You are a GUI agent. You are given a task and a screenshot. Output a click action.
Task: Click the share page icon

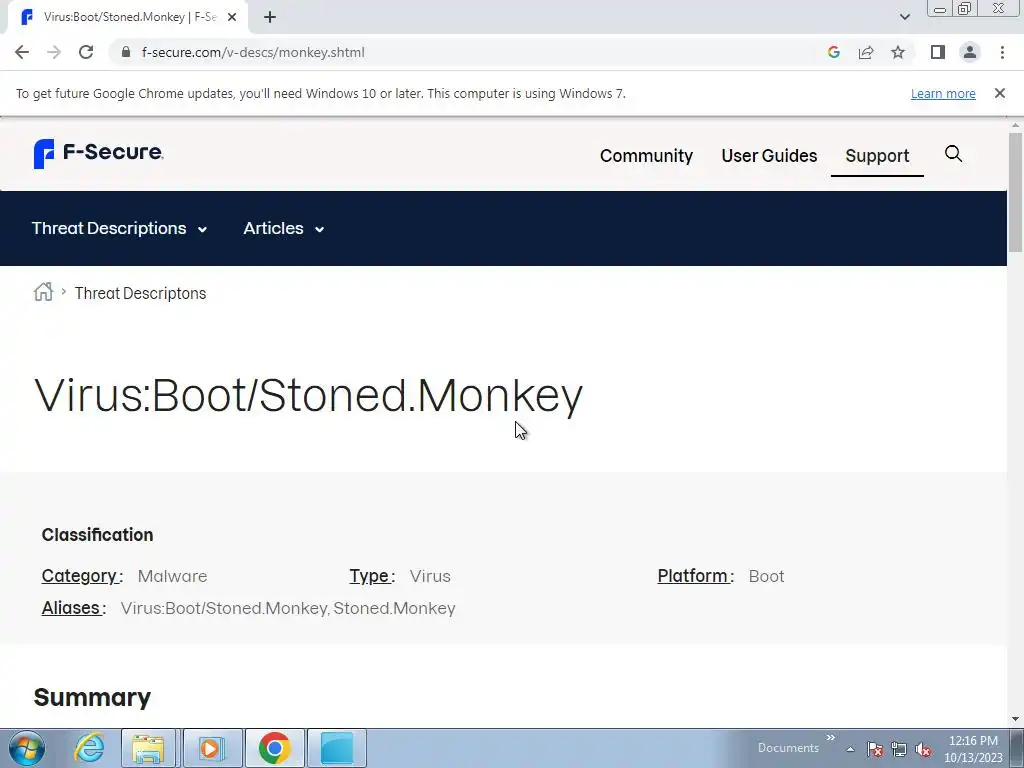(866, 52)
